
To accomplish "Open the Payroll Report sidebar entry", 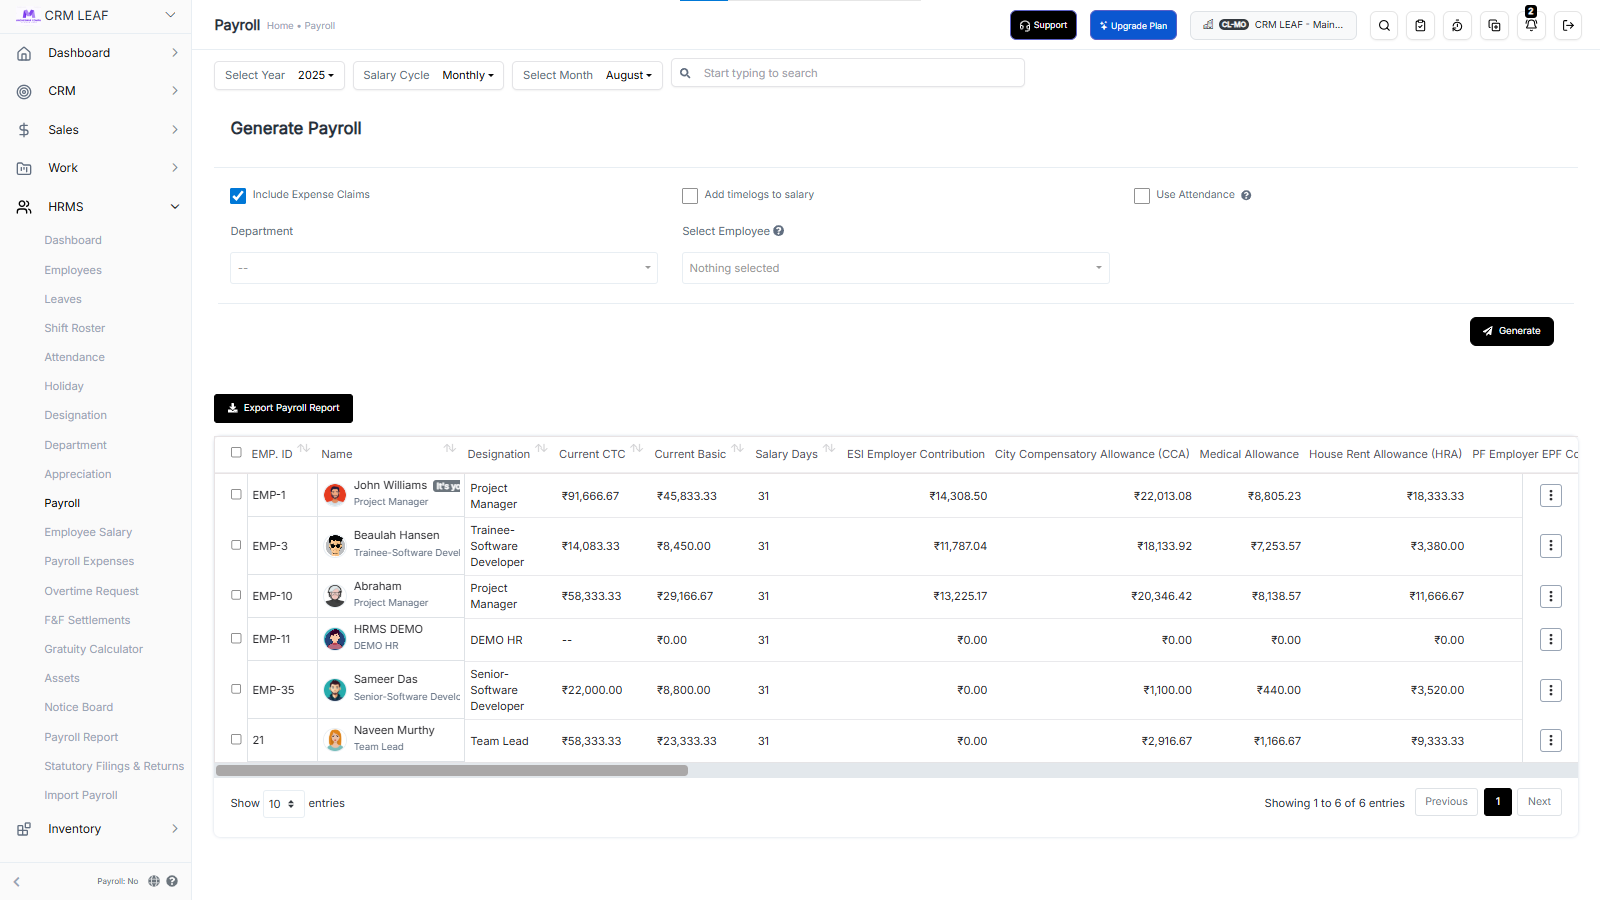I will [81, 737].
